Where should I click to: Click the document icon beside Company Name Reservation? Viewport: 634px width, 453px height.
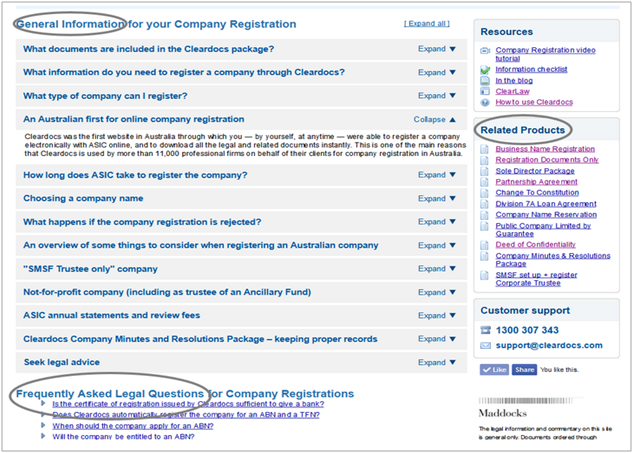click(484, 215)
